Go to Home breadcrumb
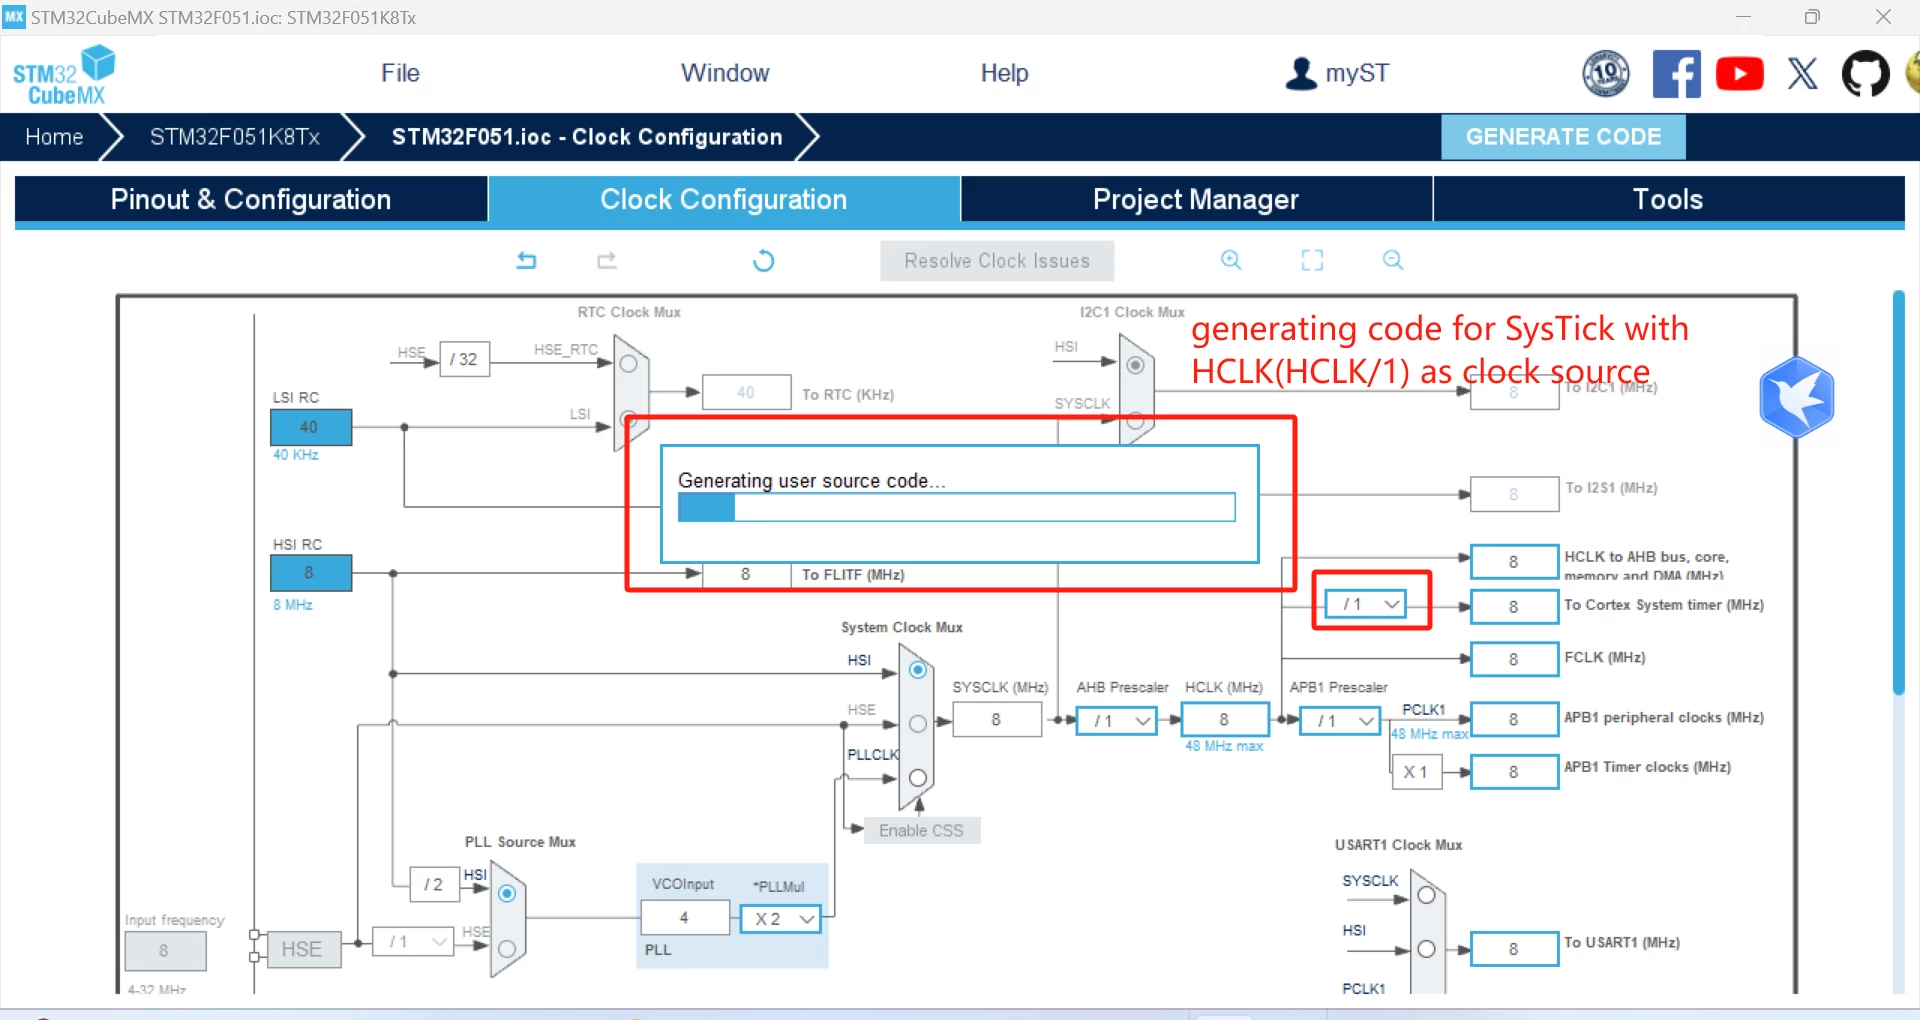Viewport: 1920px width, 1020px height. click(54, 137)
